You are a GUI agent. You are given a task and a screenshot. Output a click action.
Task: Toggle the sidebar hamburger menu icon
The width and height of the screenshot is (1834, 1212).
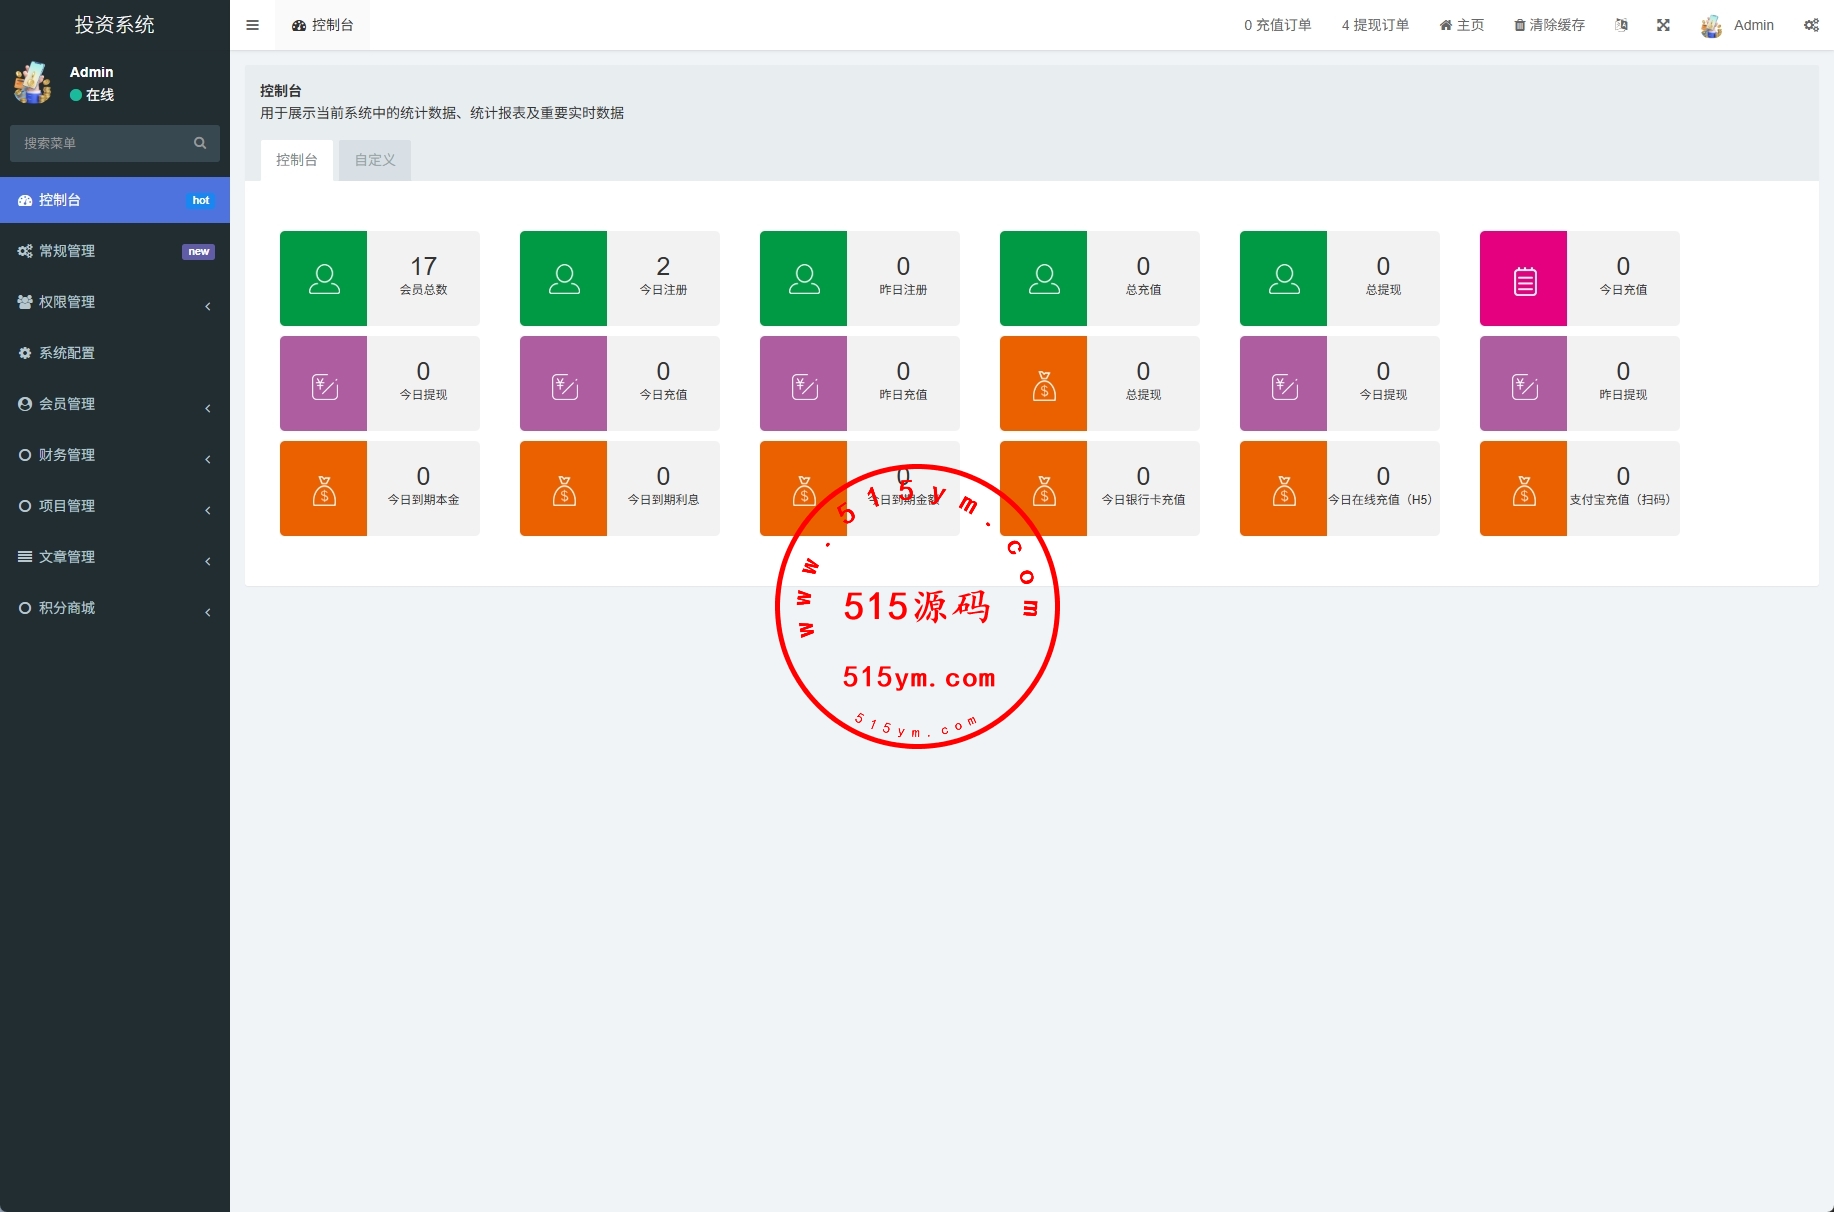pyautogui.click(x=252, y=25)
